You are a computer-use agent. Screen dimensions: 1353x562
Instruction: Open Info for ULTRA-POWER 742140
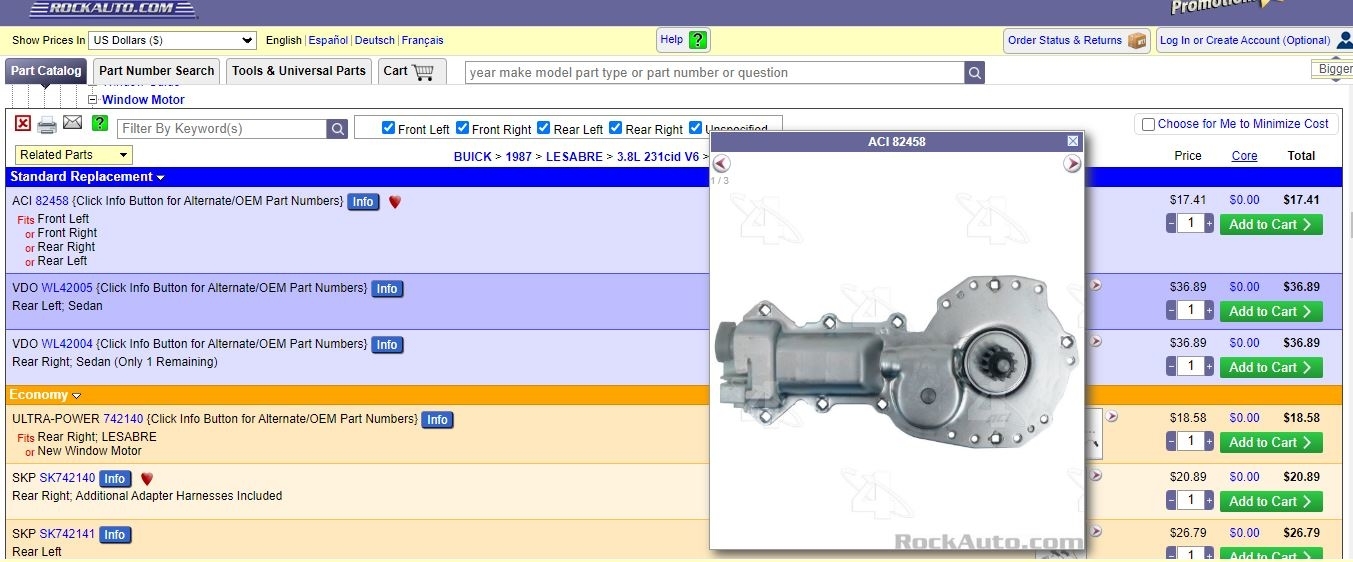(x=437, y=420)
